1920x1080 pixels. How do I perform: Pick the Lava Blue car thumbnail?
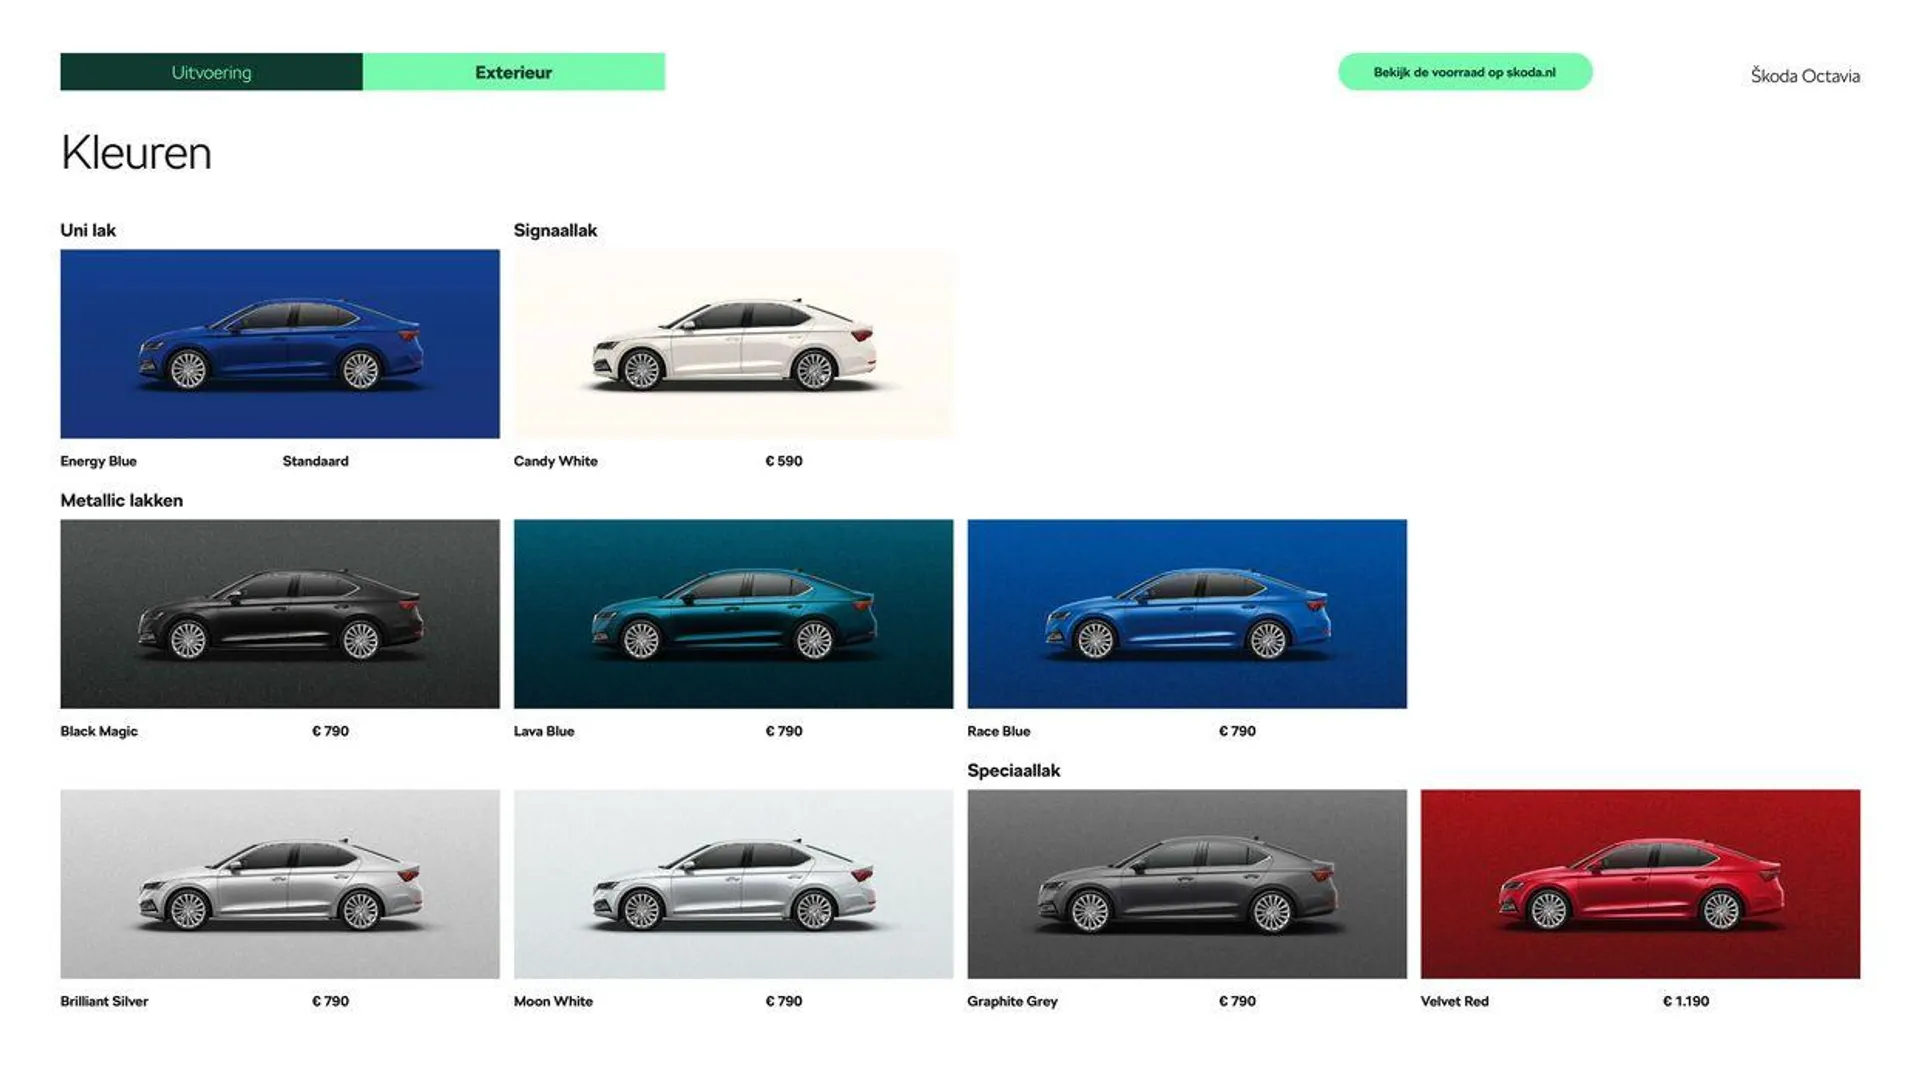(733, 614)
